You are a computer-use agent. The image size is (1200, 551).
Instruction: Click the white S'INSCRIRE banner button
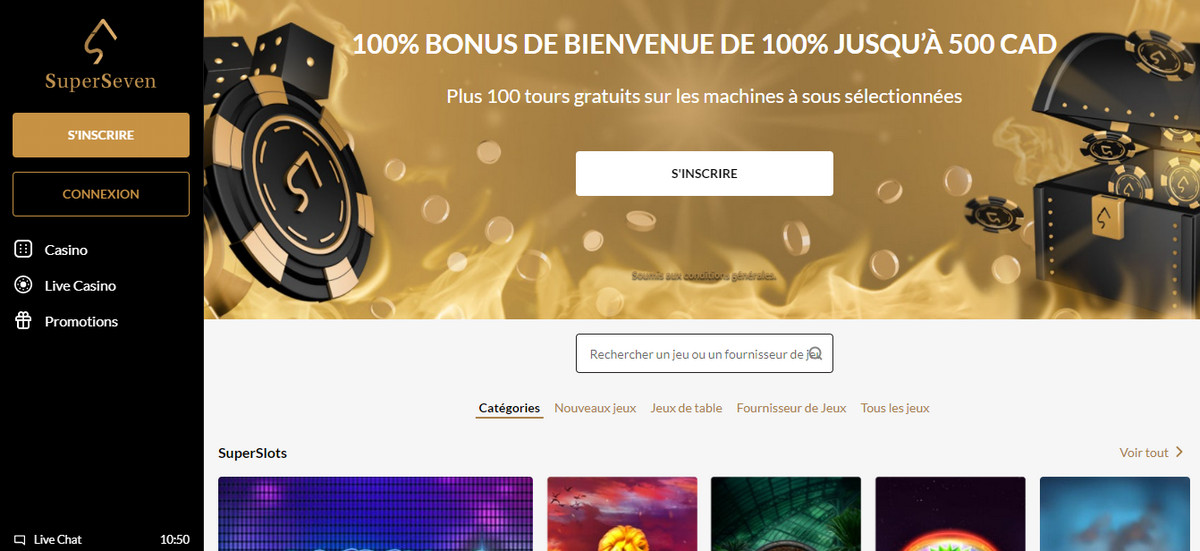click(704, 173)
